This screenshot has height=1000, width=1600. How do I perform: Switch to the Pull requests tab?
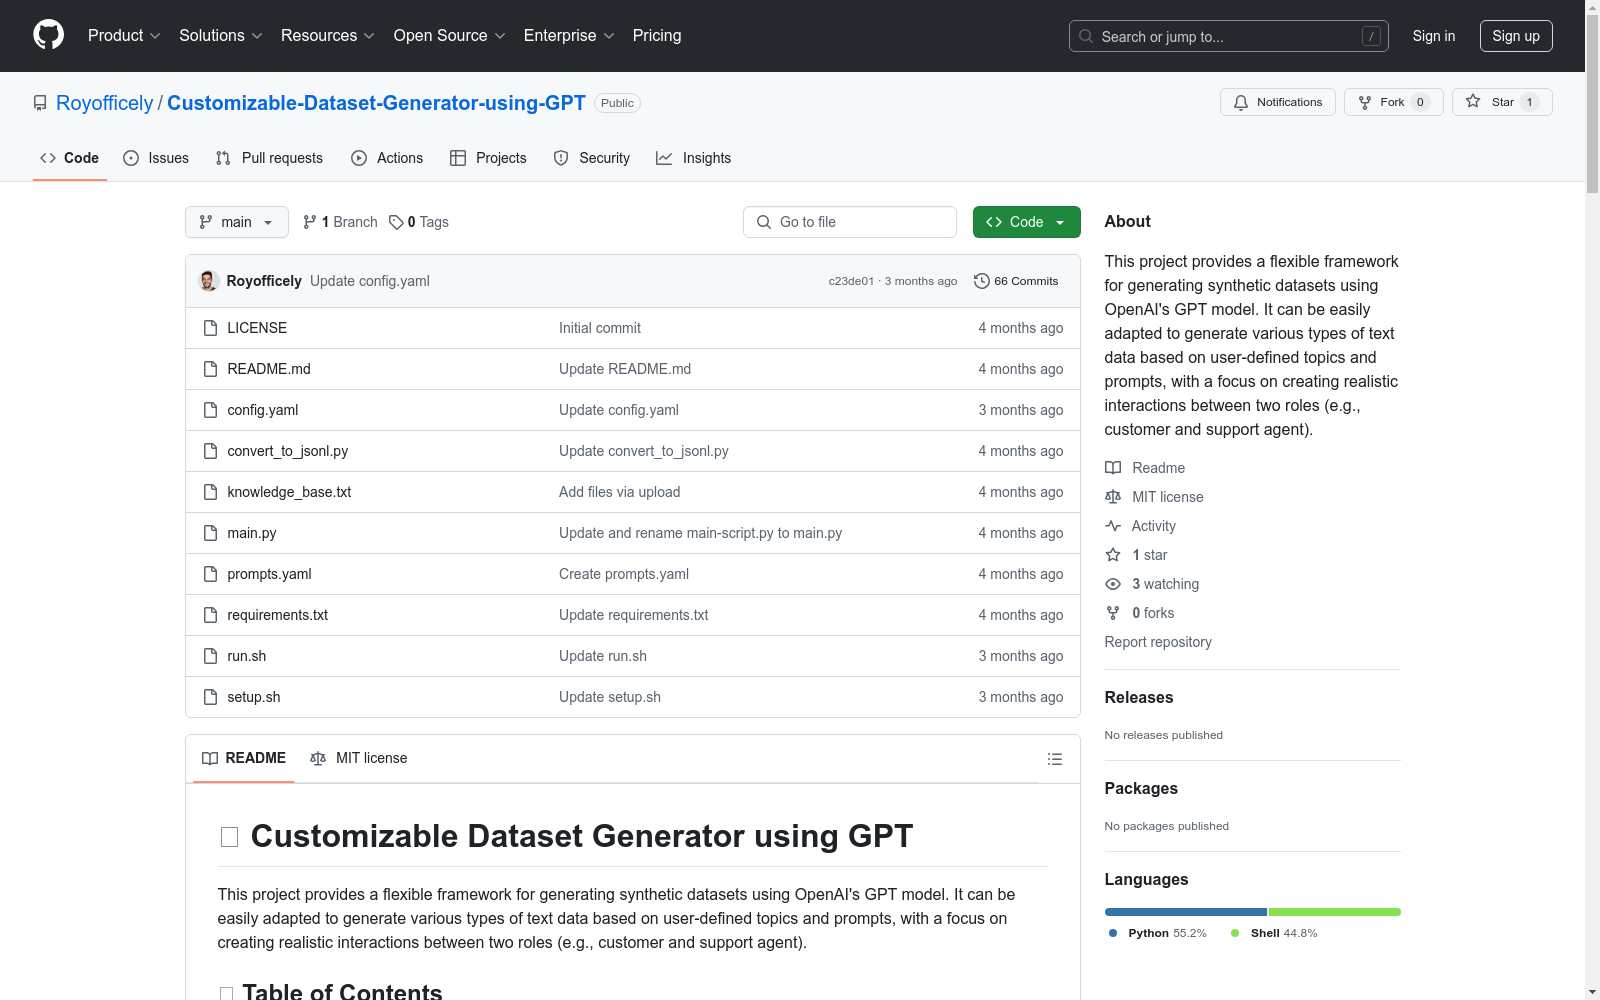(x=269, y=158)
